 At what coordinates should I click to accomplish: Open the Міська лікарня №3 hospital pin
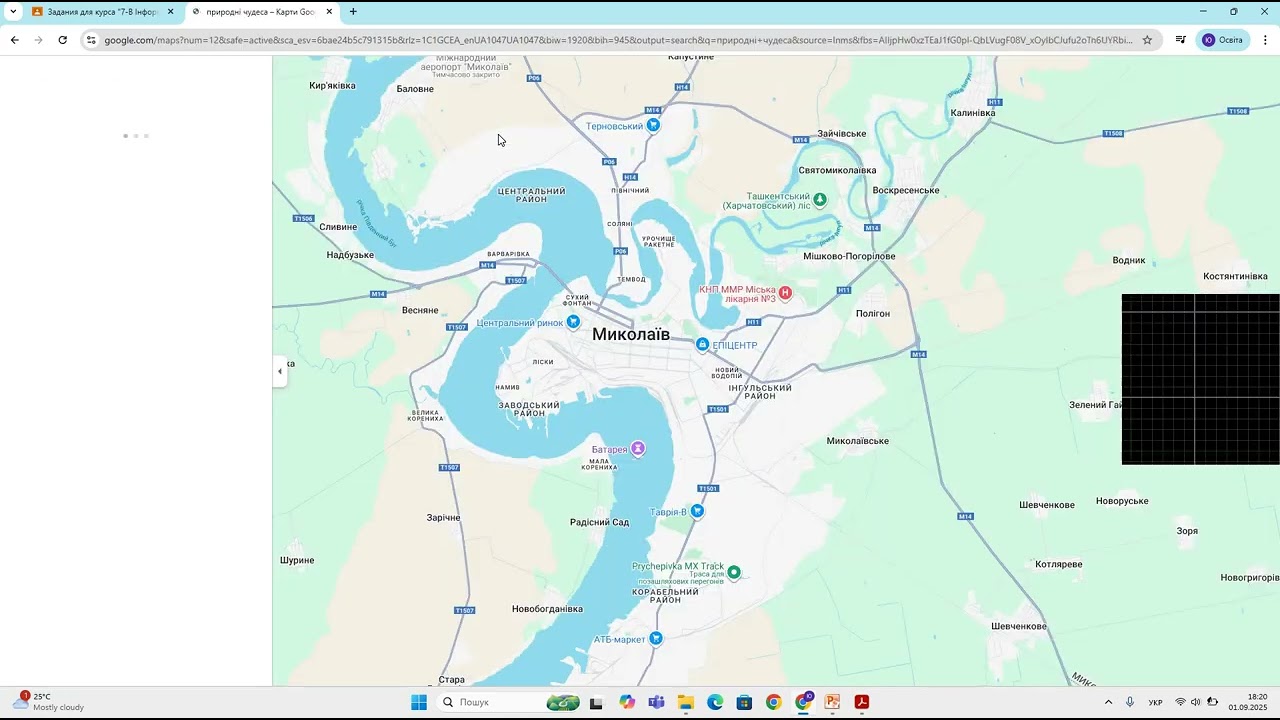[x=785, y=293]
